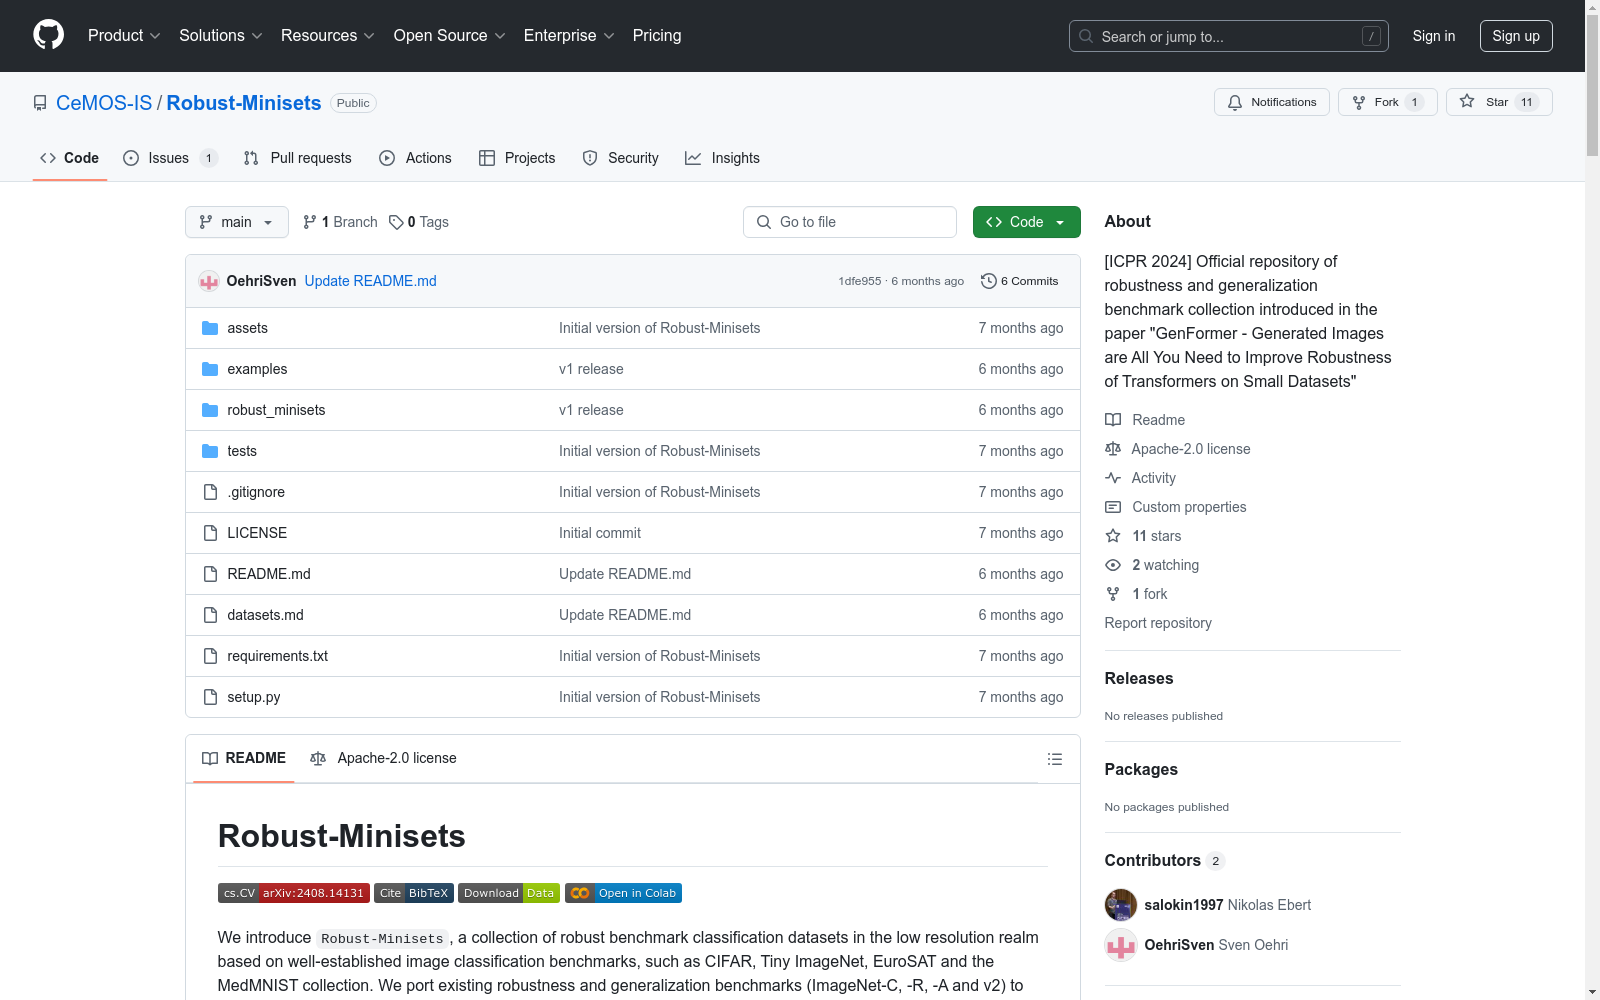Open the Releases heading link
Screen dimensions: 1600x1000
pos(1139,678)
